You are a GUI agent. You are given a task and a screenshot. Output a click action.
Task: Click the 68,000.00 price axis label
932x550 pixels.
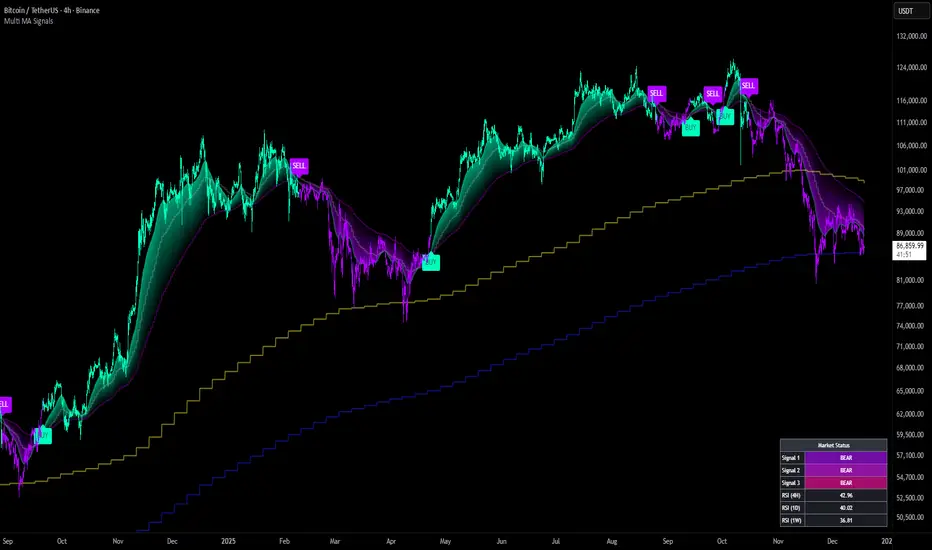pos(912,367)
